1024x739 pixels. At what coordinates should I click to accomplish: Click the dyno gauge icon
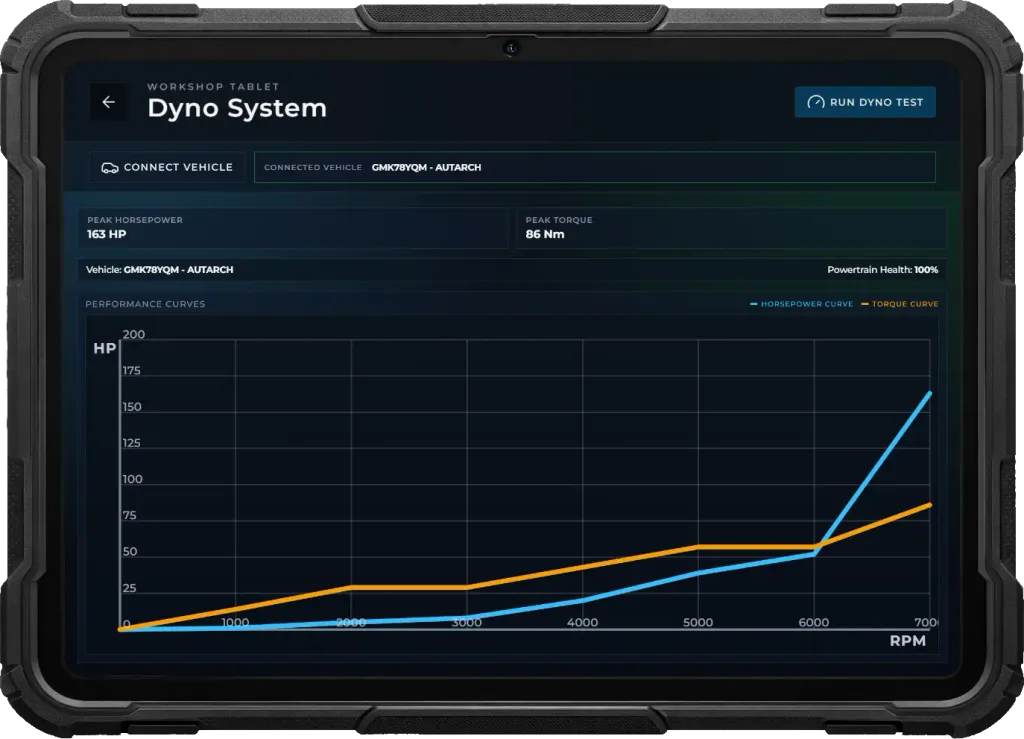816,102
